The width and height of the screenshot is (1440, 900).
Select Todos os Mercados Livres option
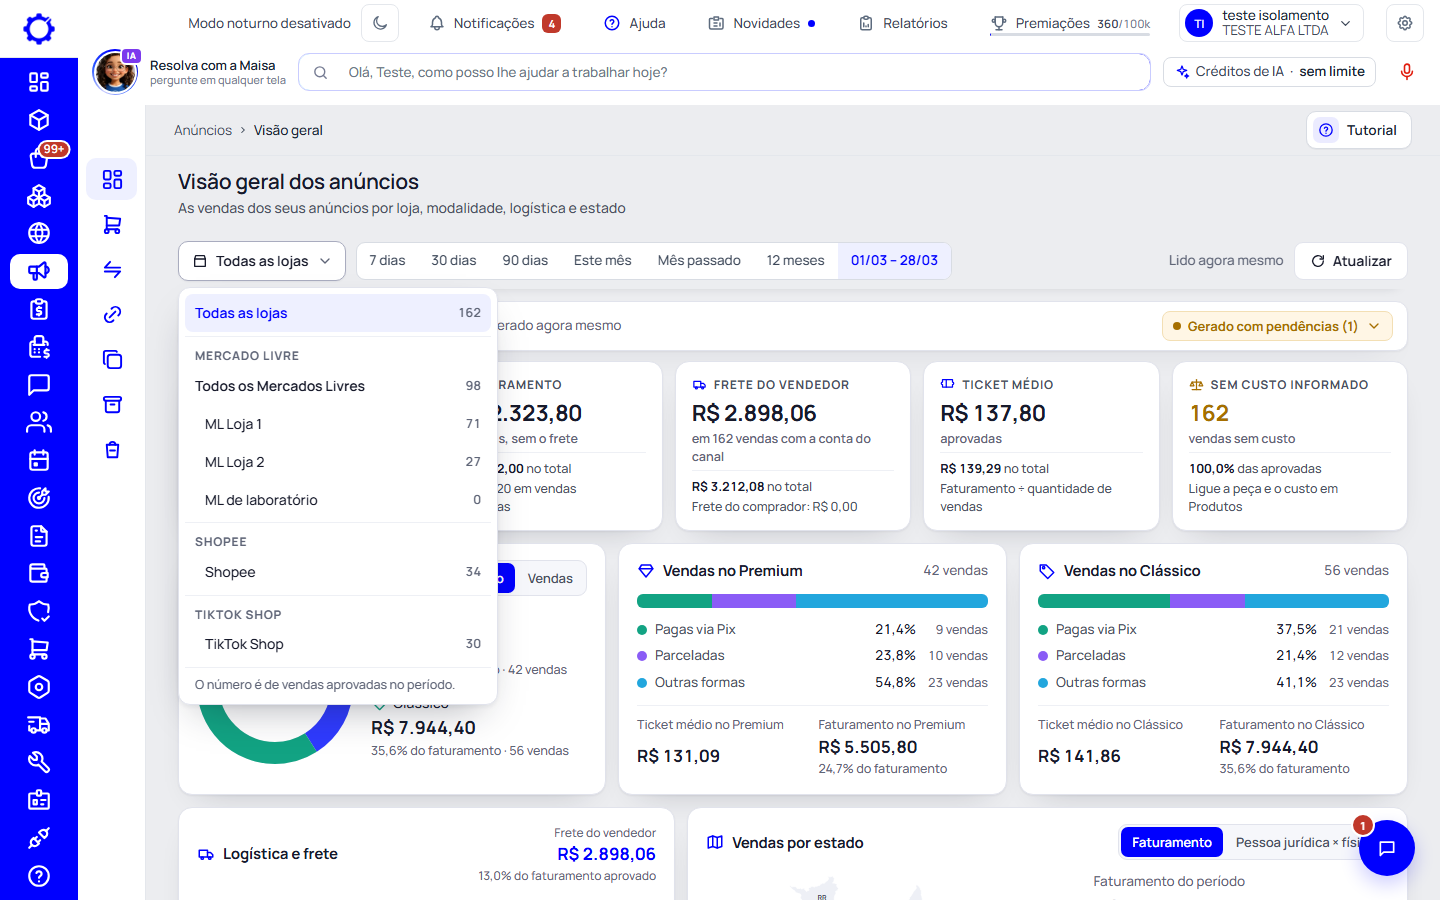pyautogui.click(x=338, y=386)
